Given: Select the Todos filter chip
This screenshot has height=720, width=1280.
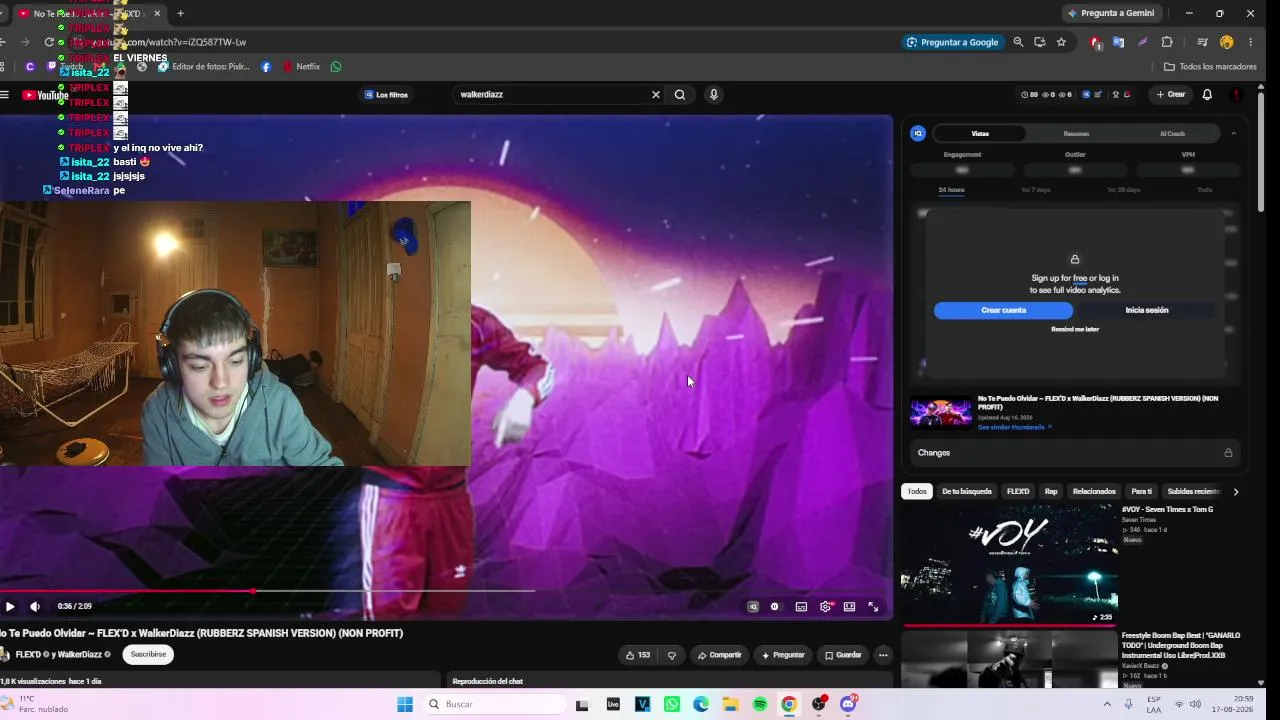Looking at the screenshot, I should tap(917, 492).
